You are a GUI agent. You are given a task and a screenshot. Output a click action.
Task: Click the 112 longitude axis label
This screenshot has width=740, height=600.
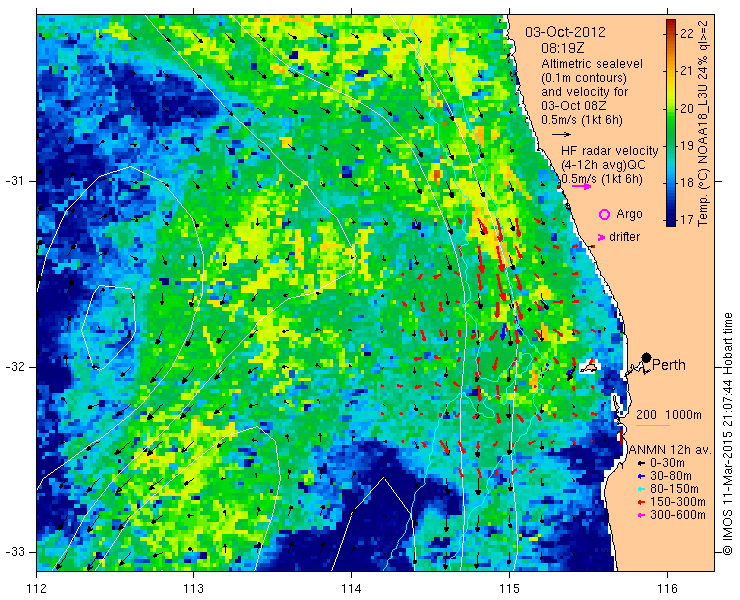click(37, 589)
